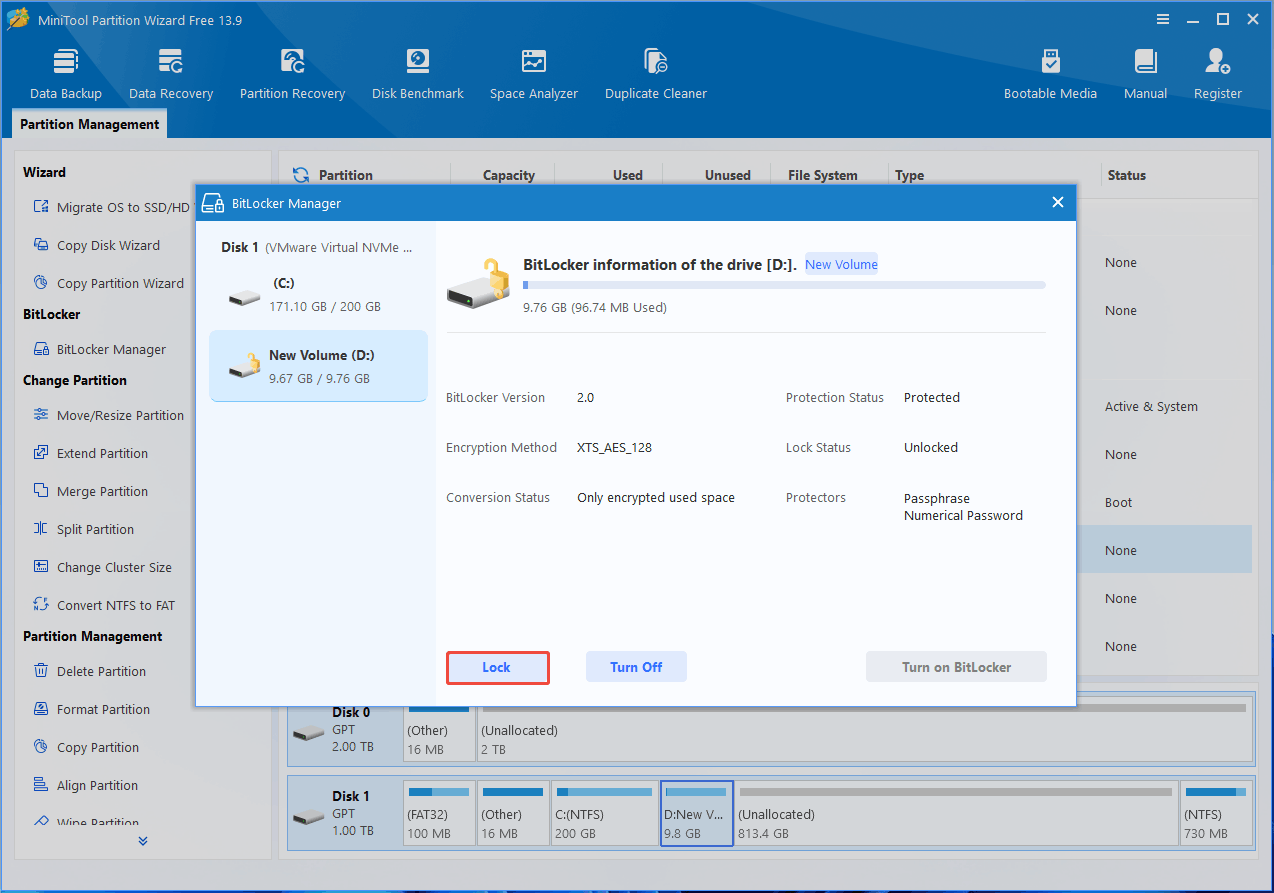
Task: Select Merge Partition
Action: click(x=90, y=491)
